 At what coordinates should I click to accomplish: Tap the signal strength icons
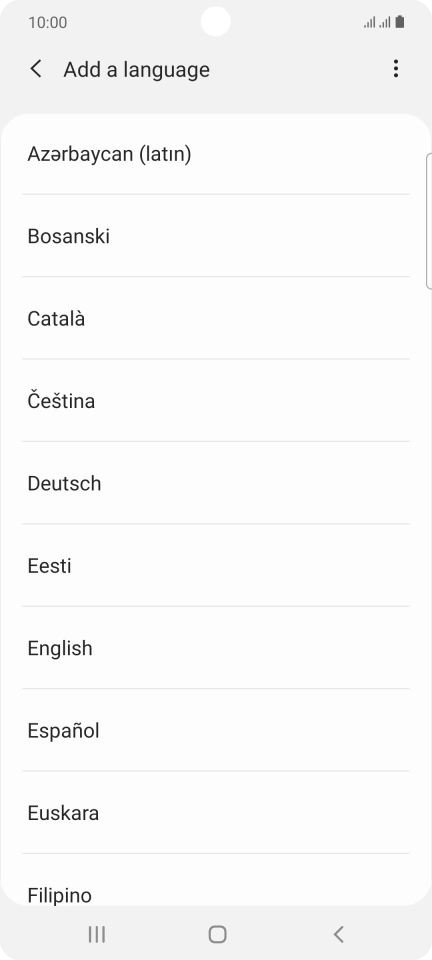pos(377,23)
